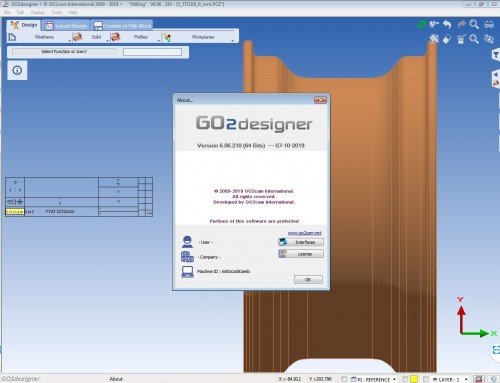The height and width of the screenshot is (383, 500).
Task: Click the Select Function or Icon prompt bar
Action: 64,52
